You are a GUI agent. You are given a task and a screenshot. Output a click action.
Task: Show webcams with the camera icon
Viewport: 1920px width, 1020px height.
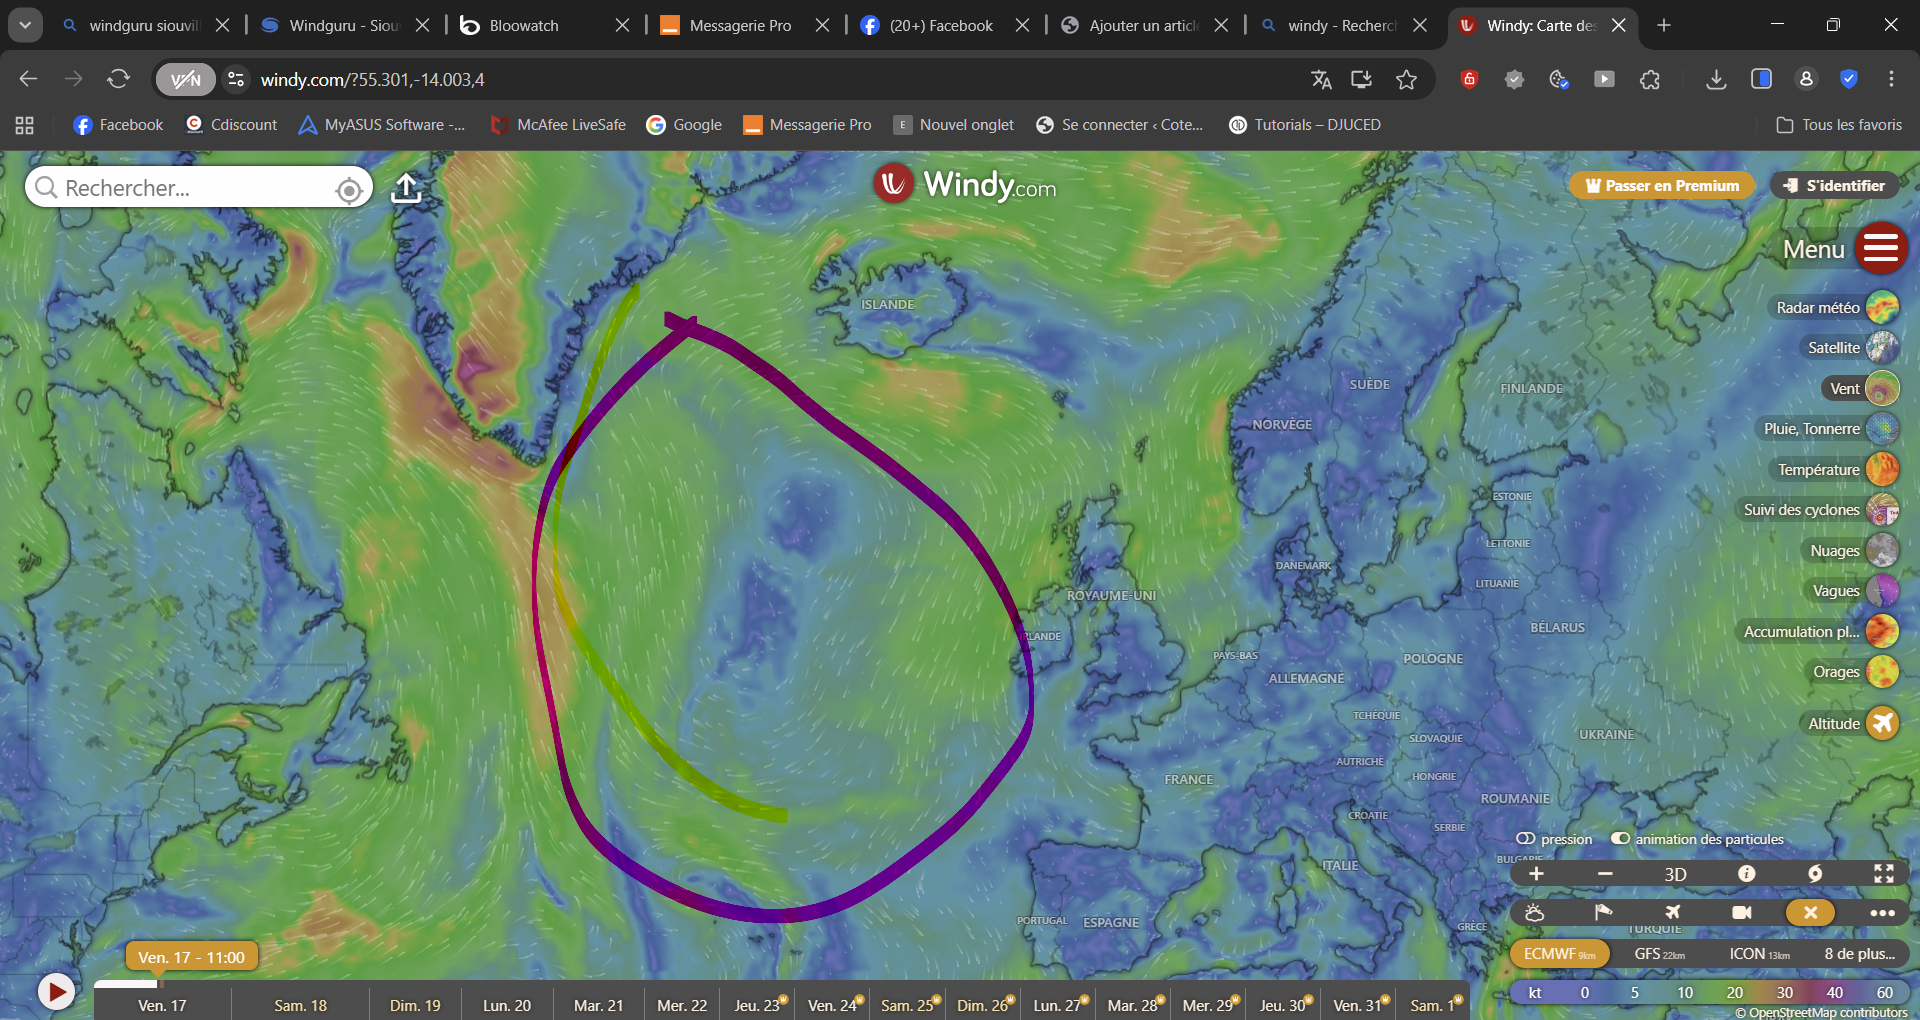point(1741,912)
